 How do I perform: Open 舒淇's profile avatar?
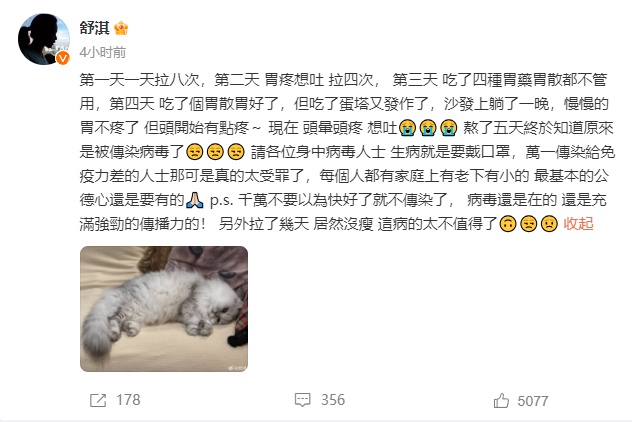coord(44,39)
